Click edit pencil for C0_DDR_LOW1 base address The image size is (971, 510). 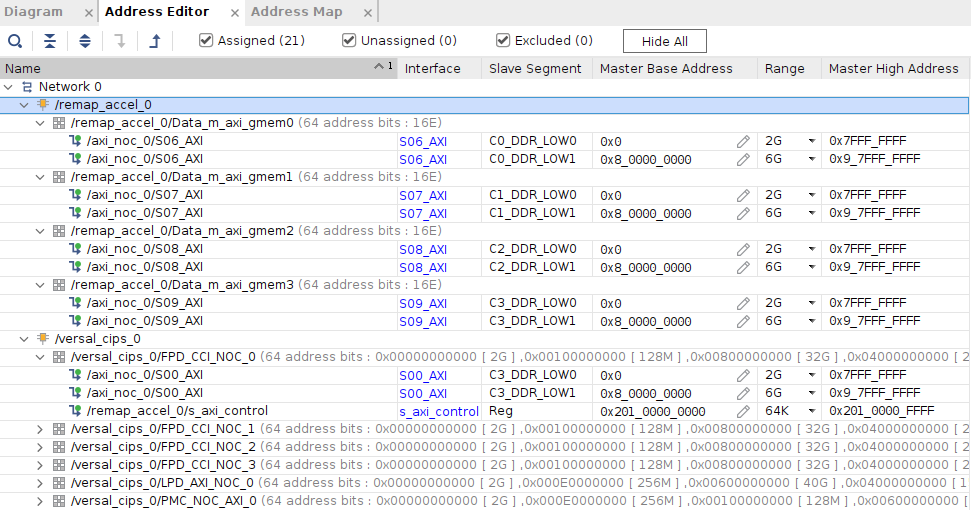coord(743,160)
